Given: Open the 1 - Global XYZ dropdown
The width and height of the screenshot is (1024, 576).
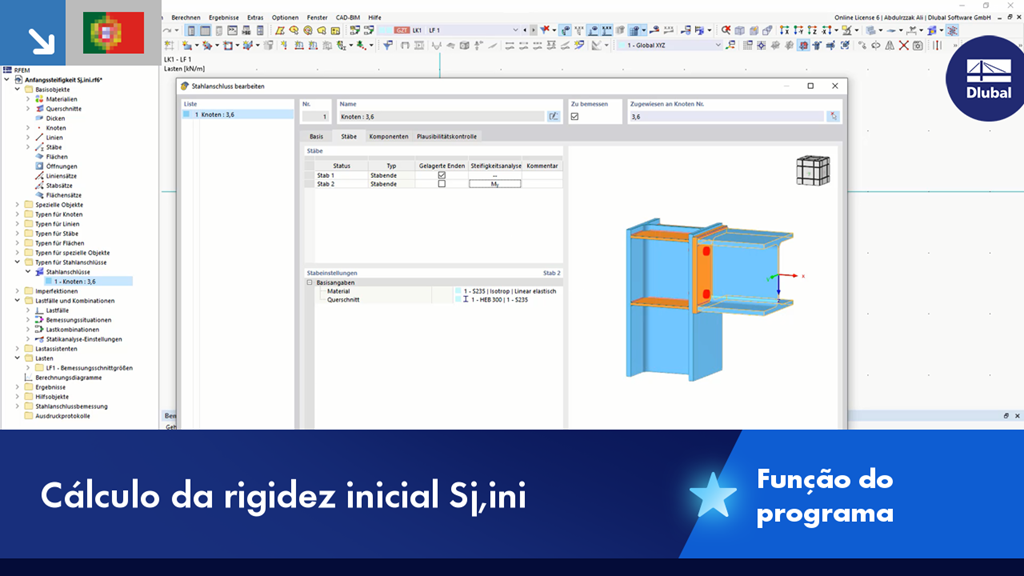Looking at the screenshot, I should 718,45.
